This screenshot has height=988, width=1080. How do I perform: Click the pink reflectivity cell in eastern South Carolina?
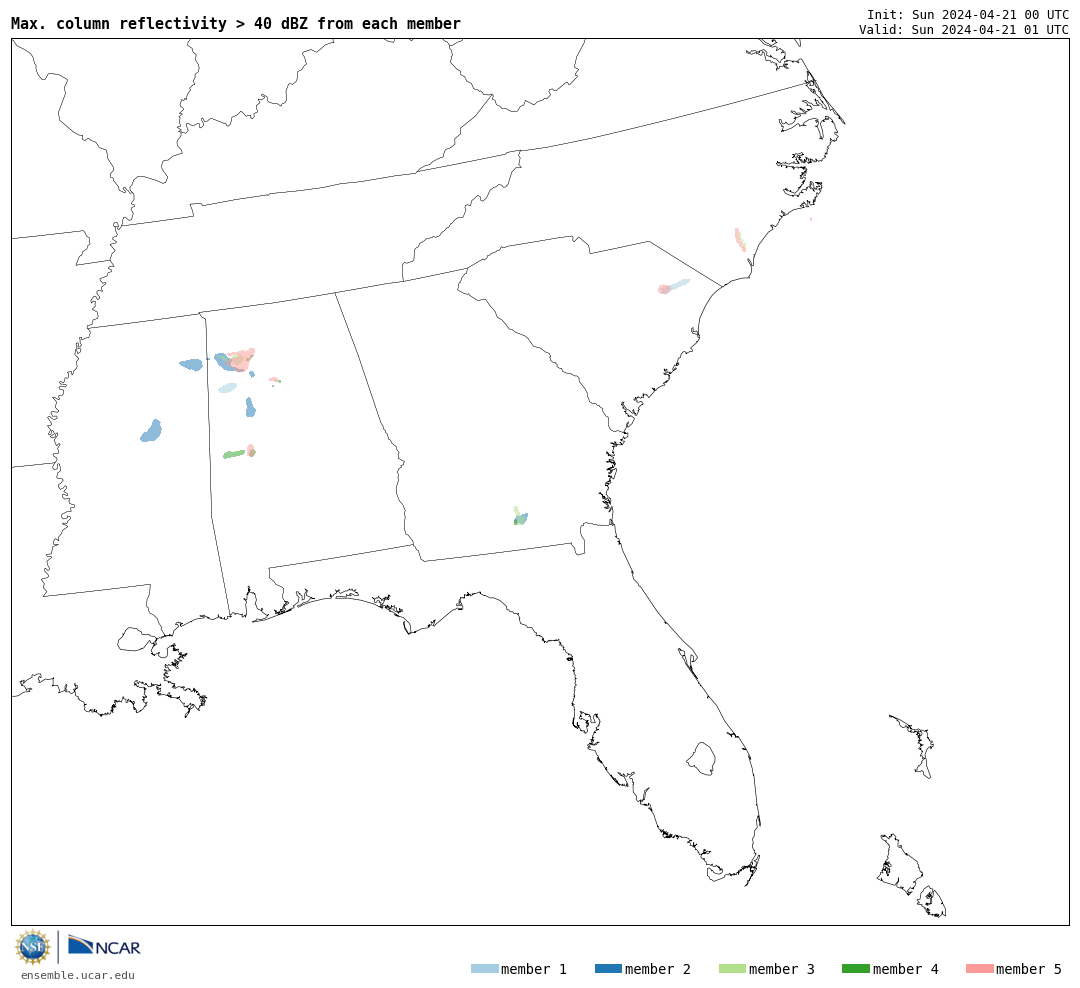[664, 289]
